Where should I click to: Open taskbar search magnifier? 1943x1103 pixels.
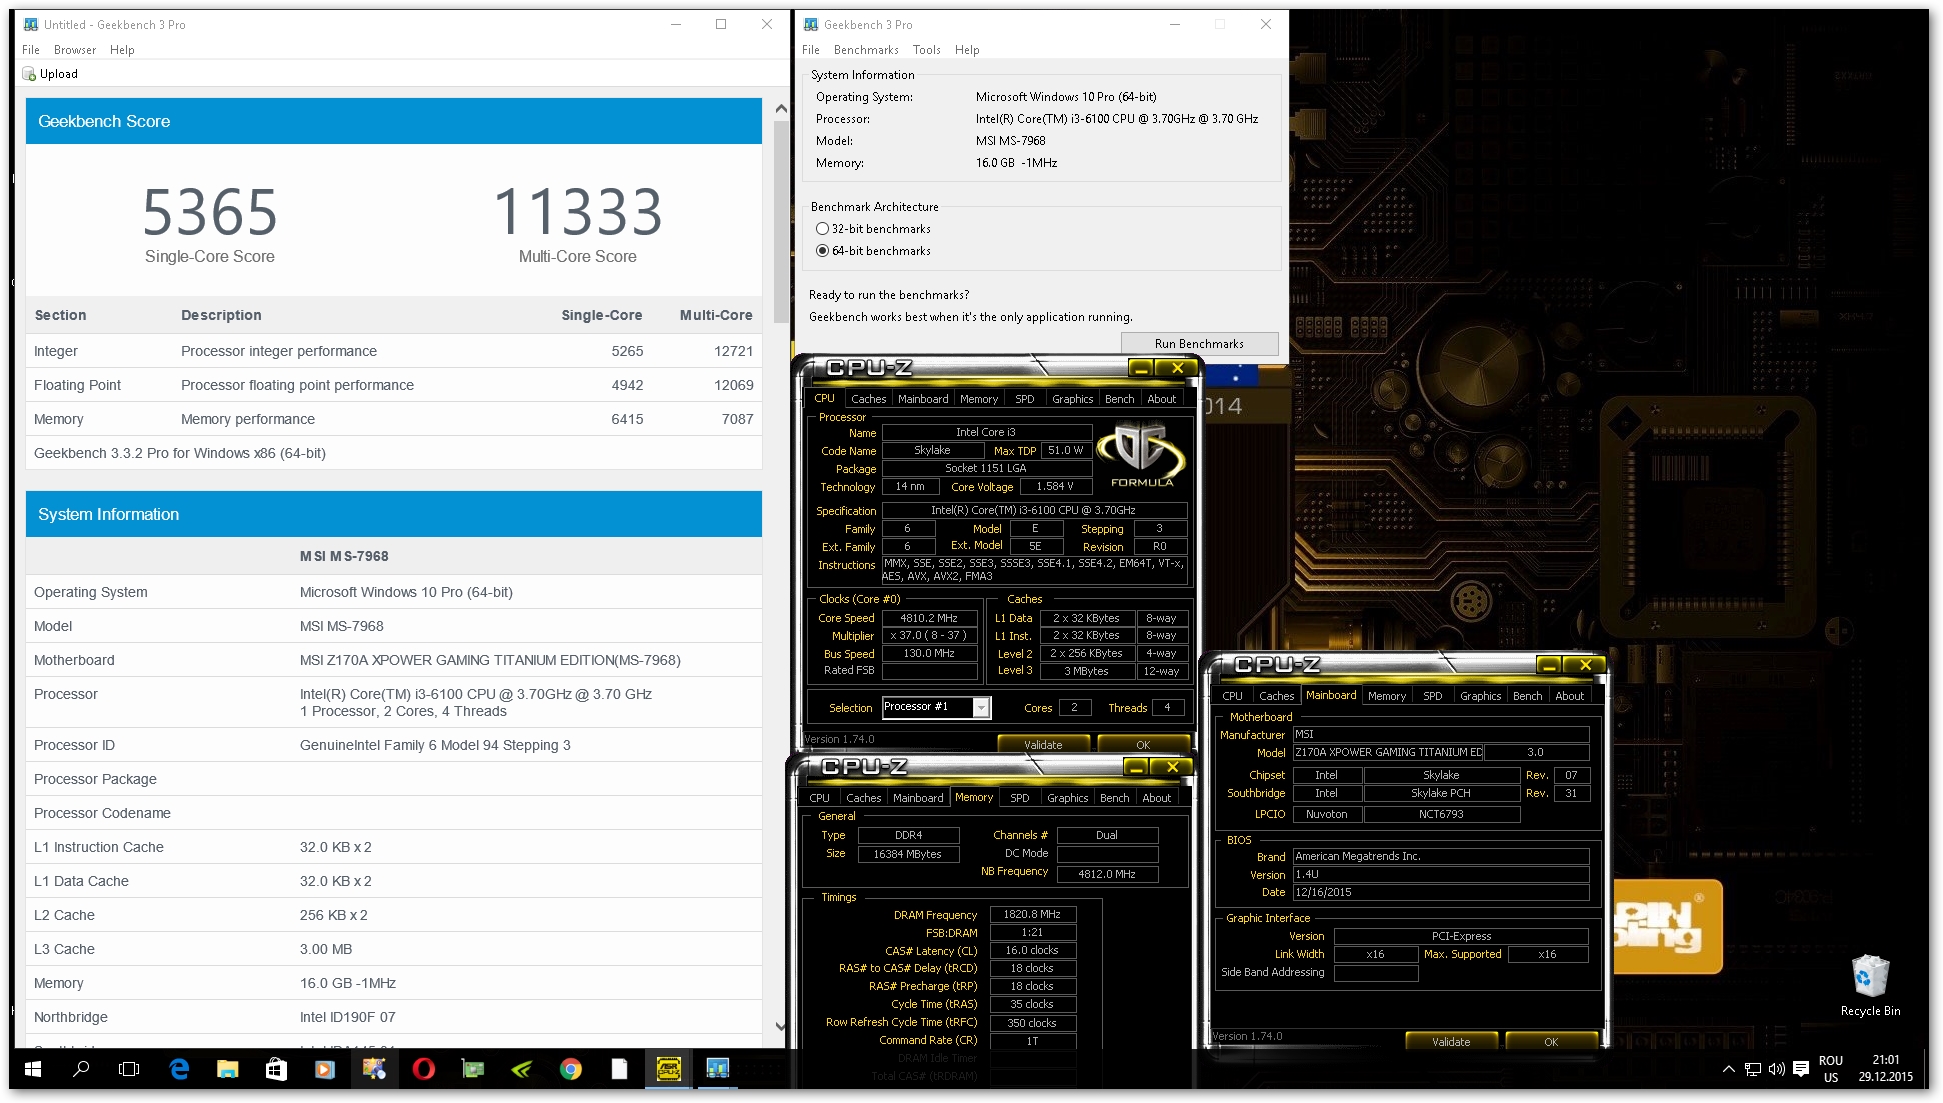coord(81,1069)
